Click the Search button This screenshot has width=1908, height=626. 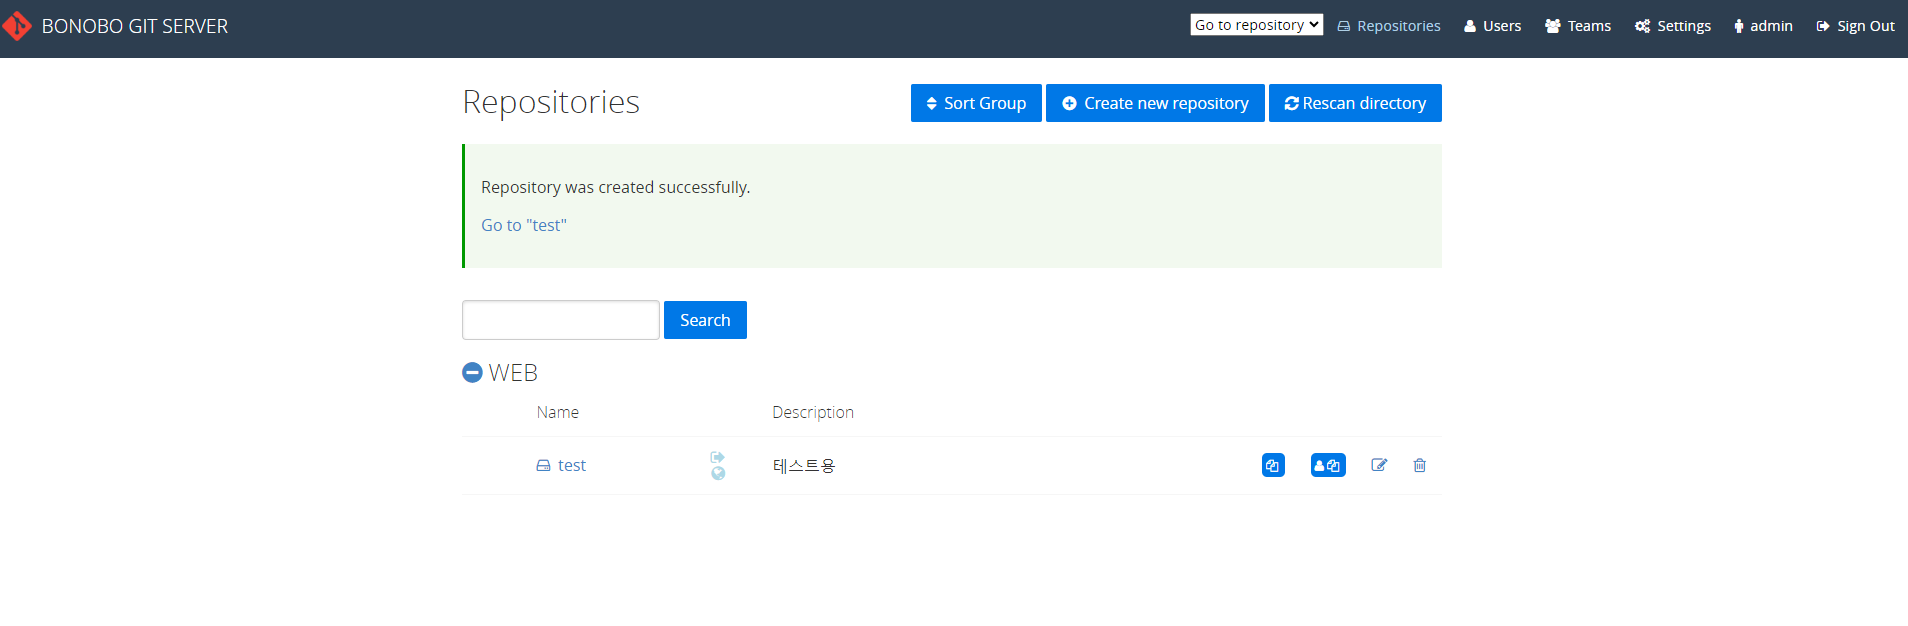[705, 320]
